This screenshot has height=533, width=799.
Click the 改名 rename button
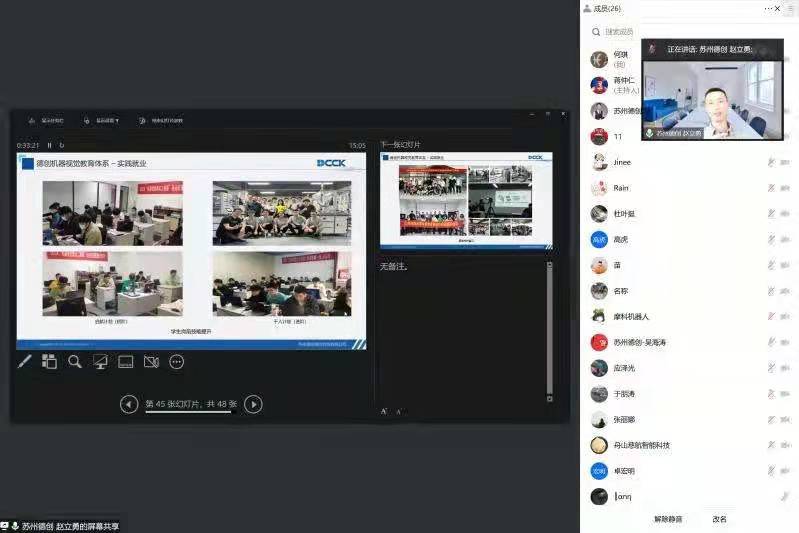[x=719, y=519]
